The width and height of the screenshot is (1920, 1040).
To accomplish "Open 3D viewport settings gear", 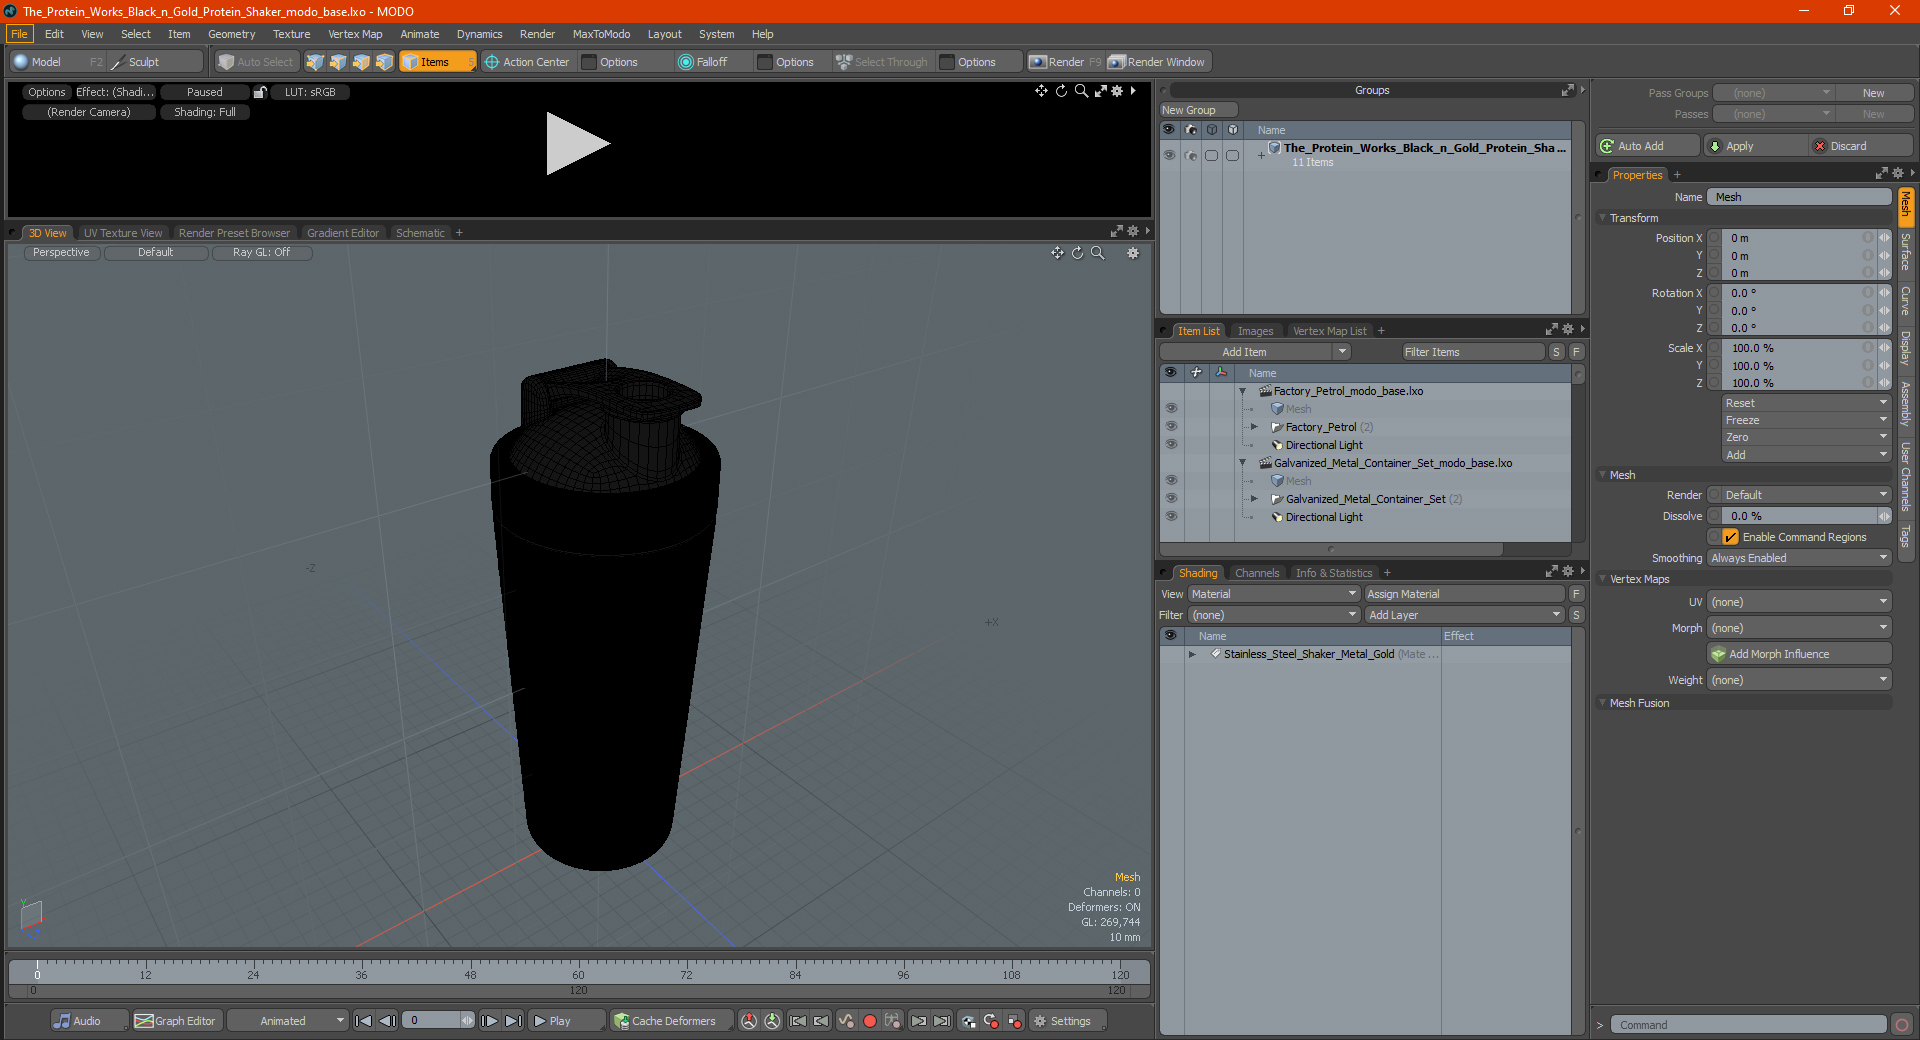I will tap(1133, 253).
